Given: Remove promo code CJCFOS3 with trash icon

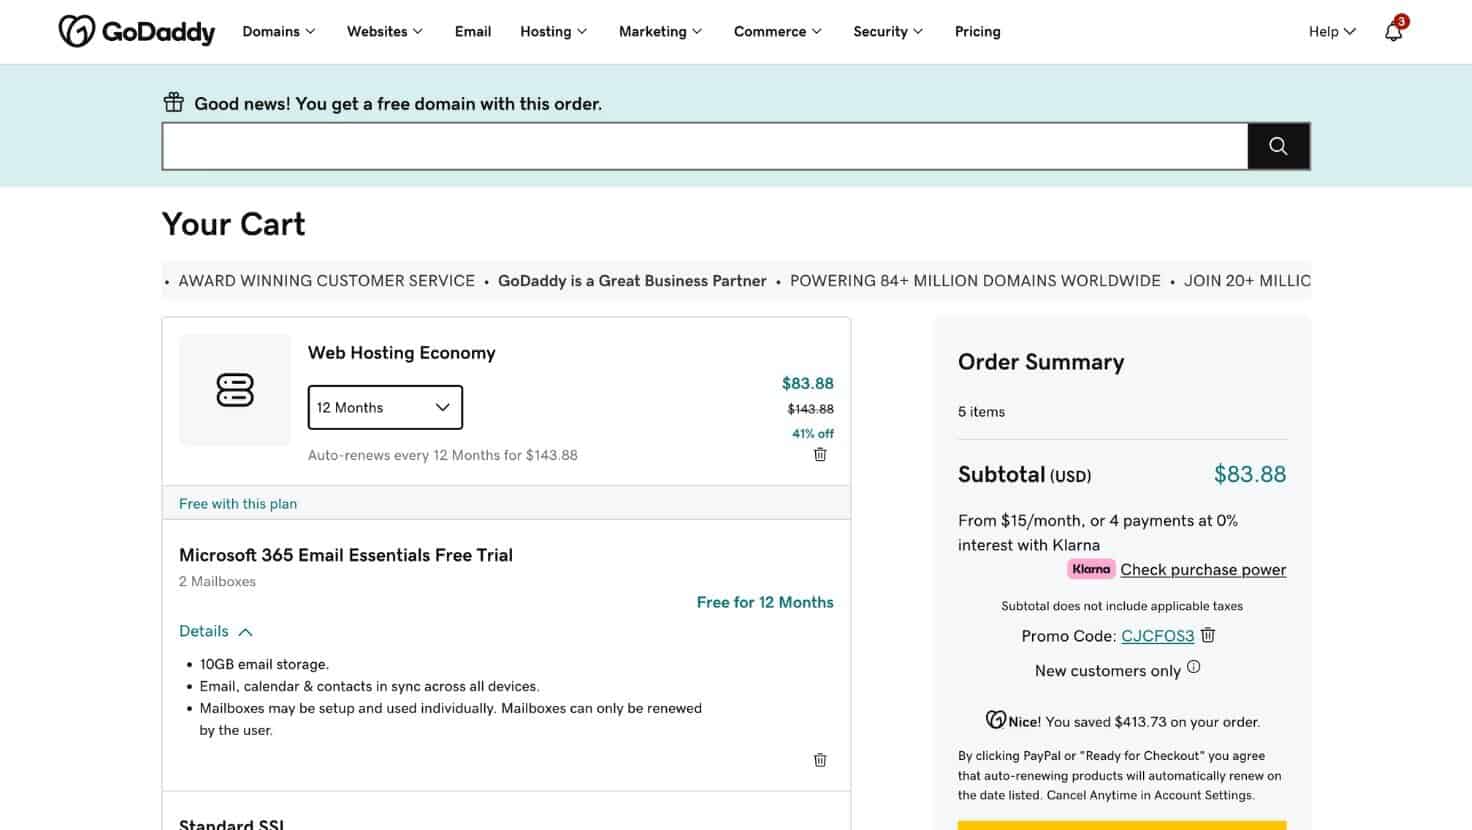Looking at the screenshot, I should (x=1208, y=635).
